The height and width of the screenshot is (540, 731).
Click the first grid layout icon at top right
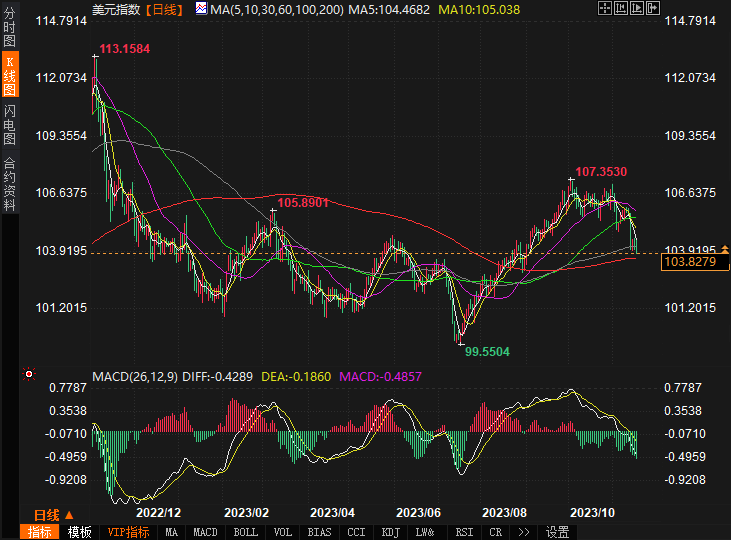pyautogui.click(x=603, y=8)
